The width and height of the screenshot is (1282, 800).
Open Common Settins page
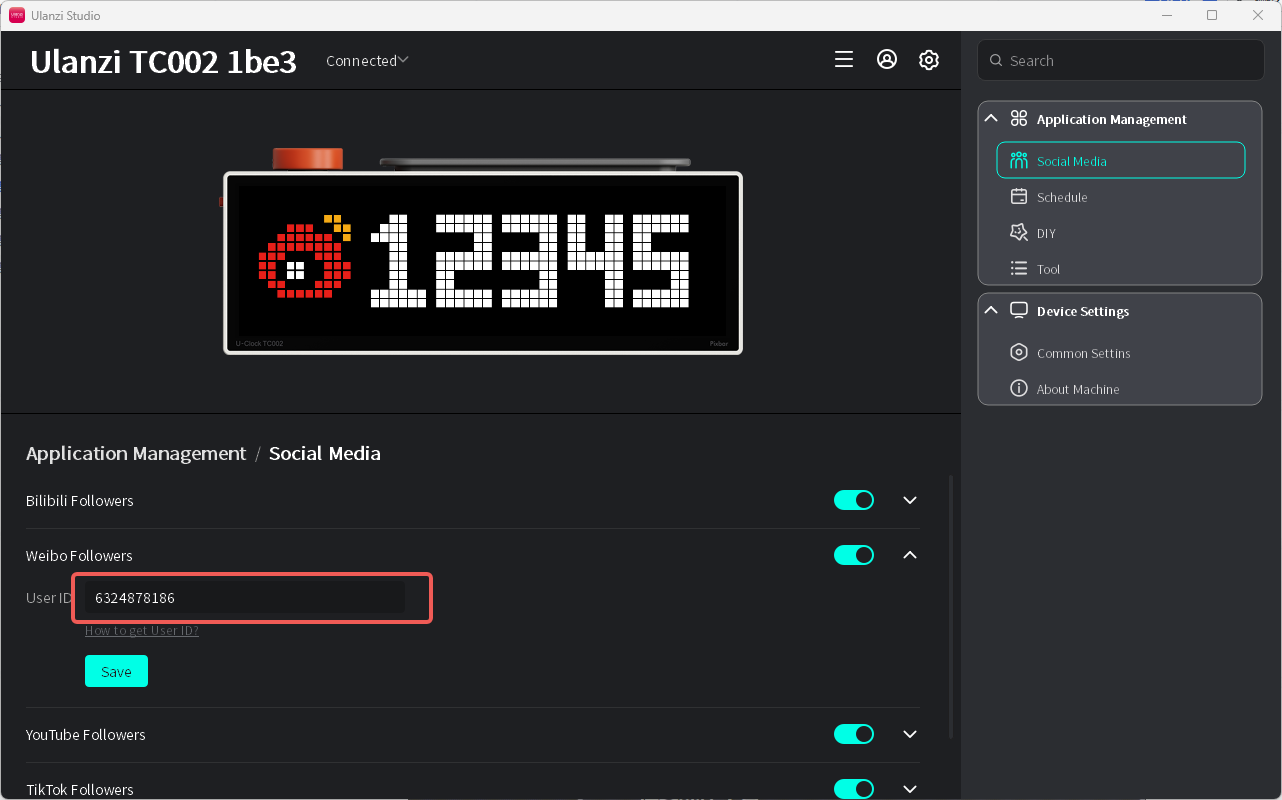click(x=1121, y=353)
